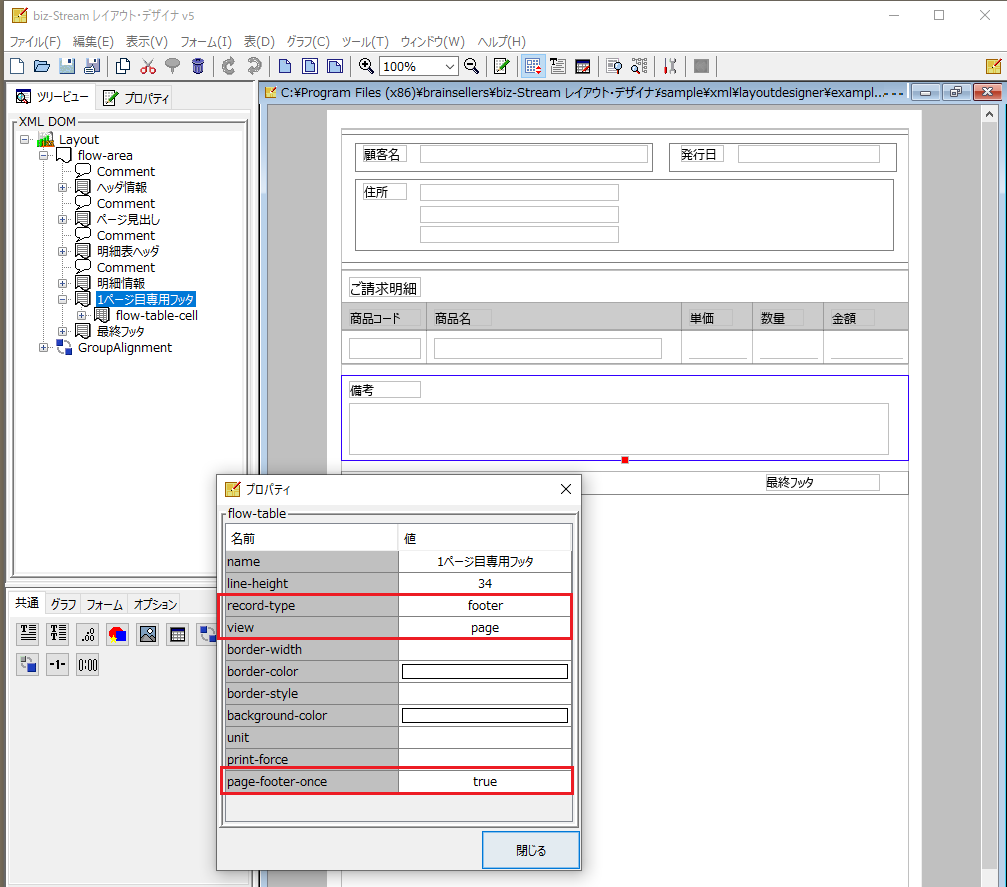Screen dimensions: 1007x887
Task: Create a new layout file
Action: pyautogui.click(x=17, y=66)
